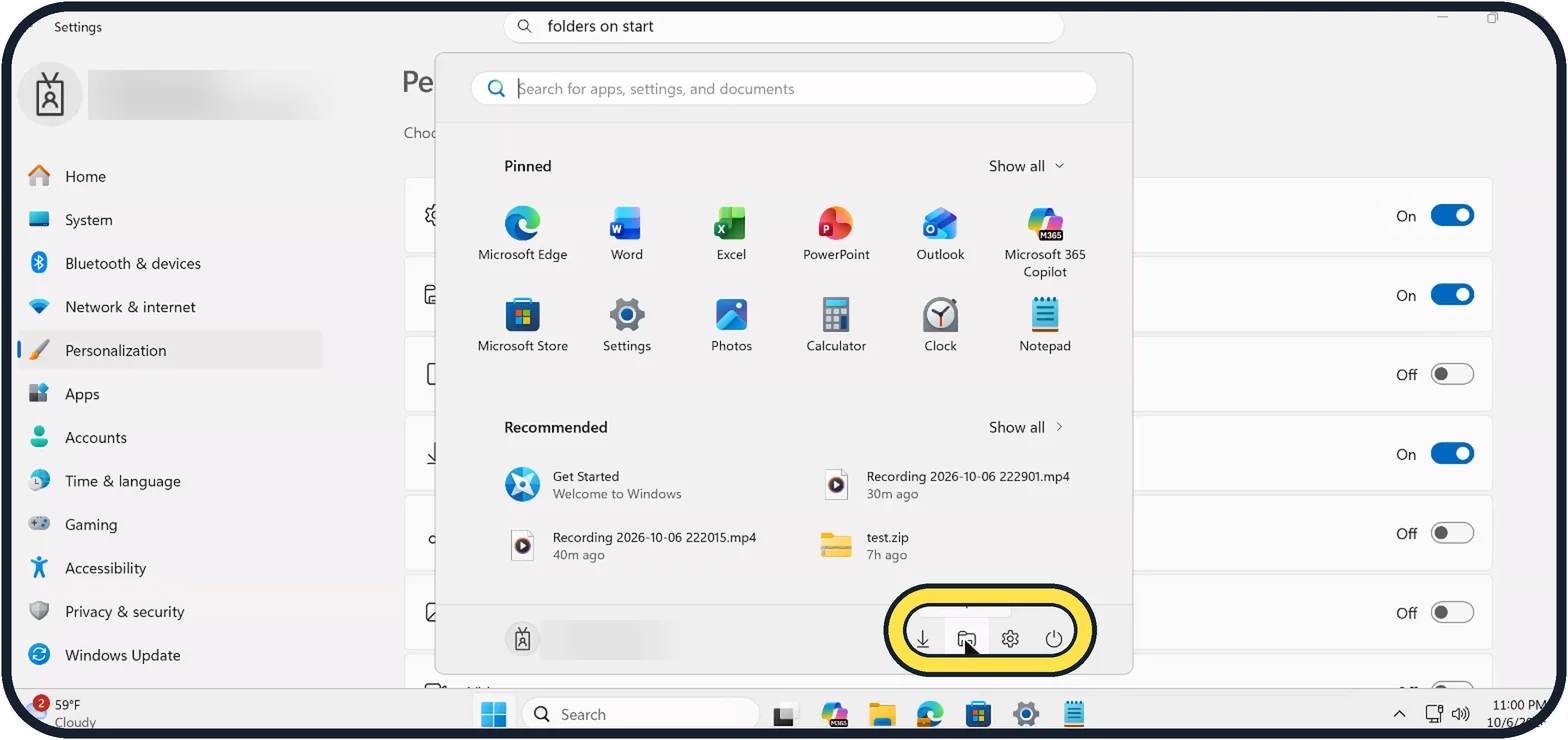Open Microsoft Store from pinned apps
The width and height of the screenshot is (1568, 740).
523,325
